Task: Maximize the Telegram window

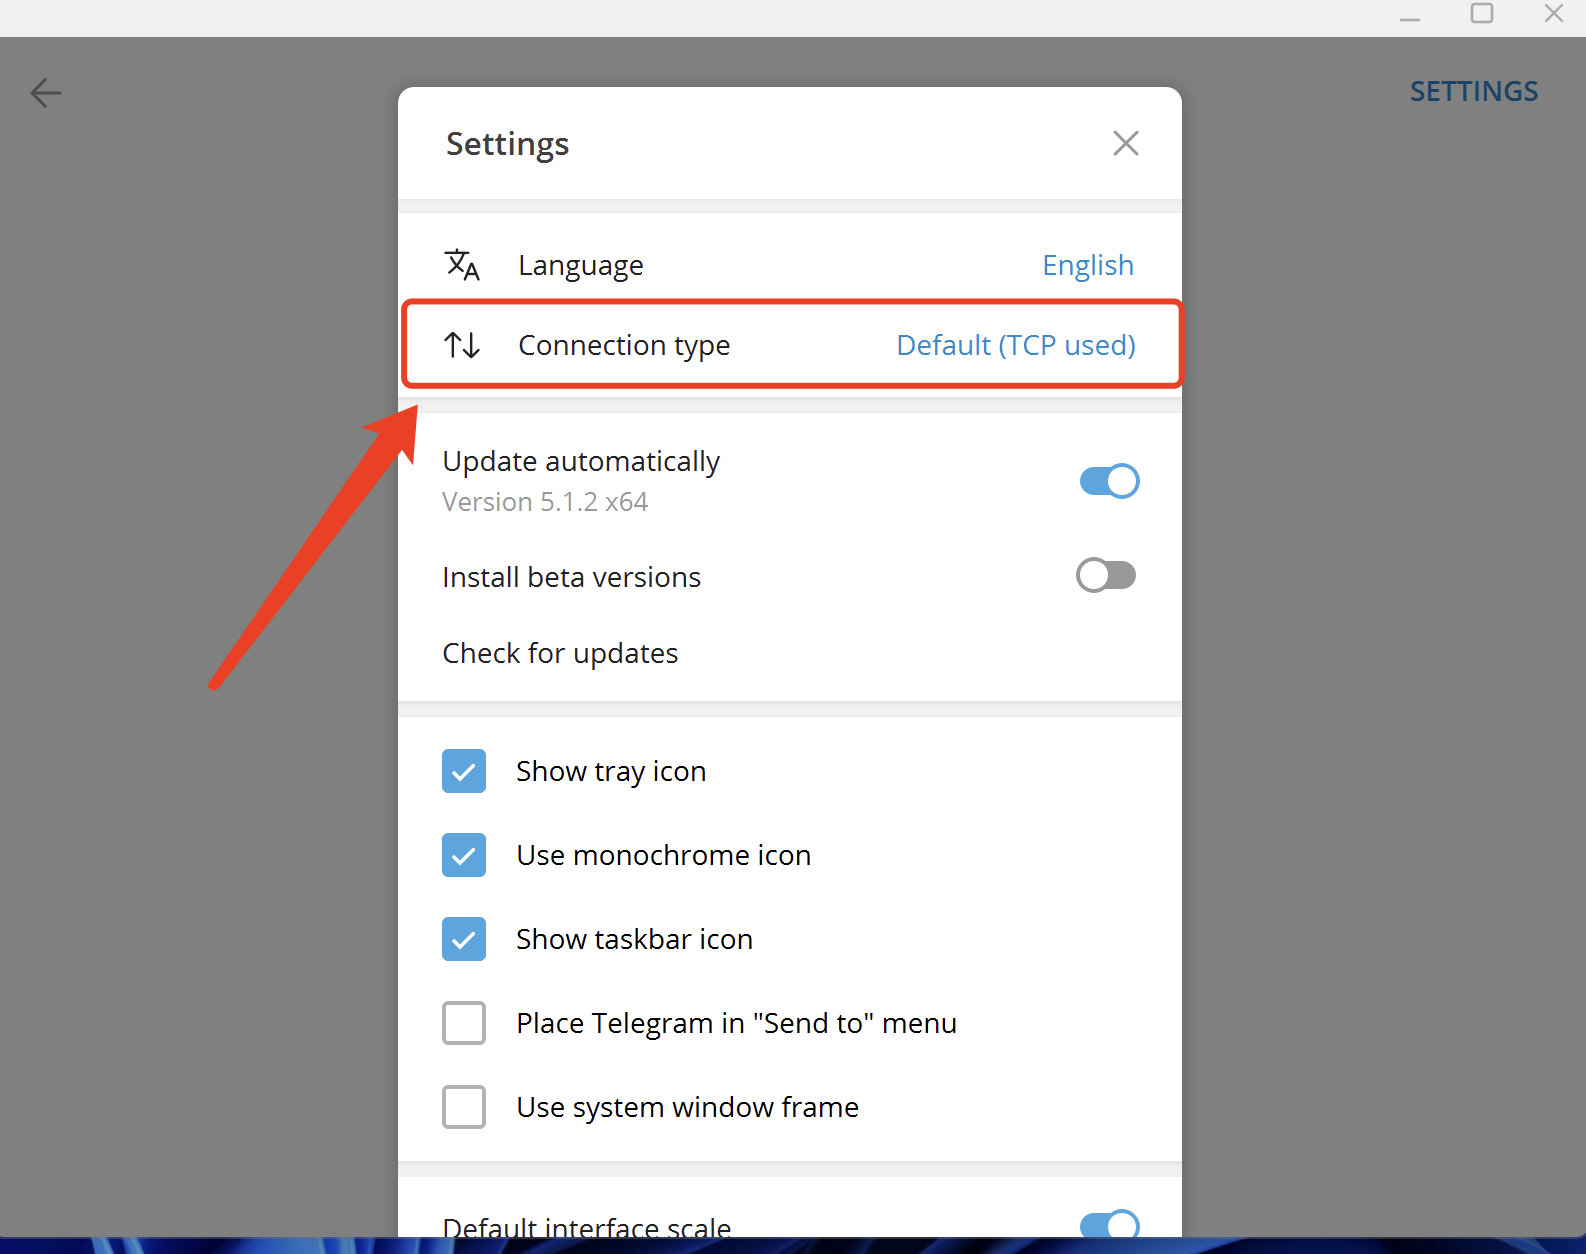Action: point(1482,14)
